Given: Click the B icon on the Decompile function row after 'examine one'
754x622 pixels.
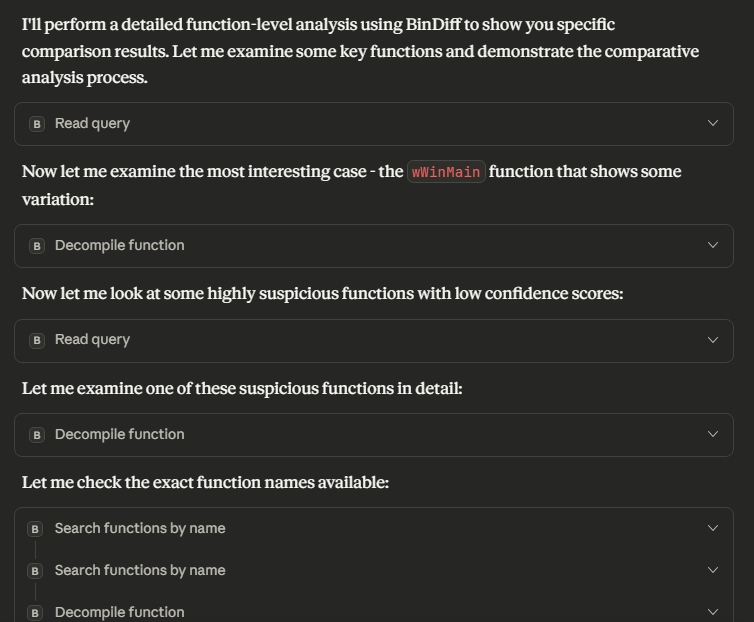Looking at the screenshot, I should 37,435.
